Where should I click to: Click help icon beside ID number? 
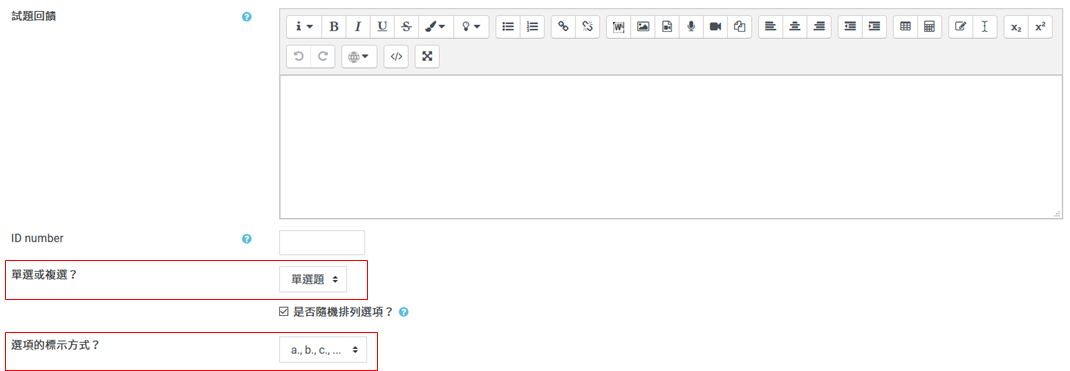pos(247,239)
